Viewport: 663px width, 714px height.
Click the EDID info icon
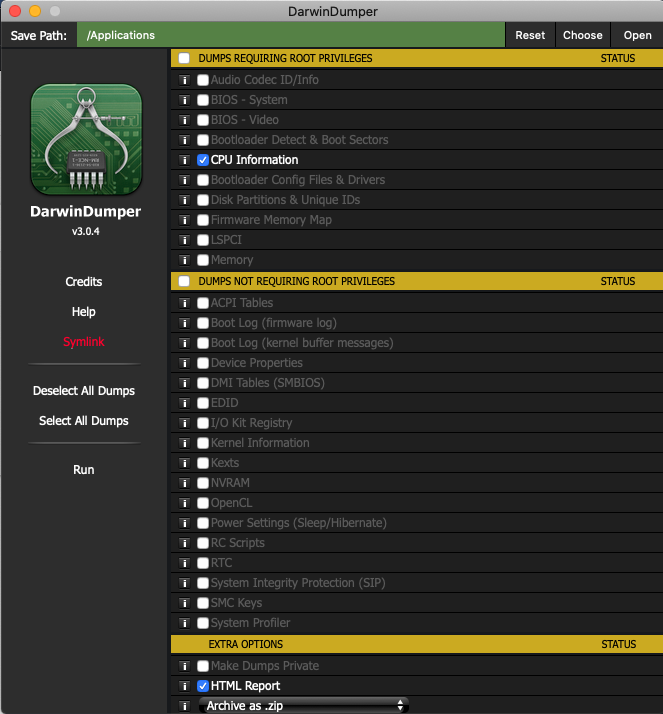(184, 403)
